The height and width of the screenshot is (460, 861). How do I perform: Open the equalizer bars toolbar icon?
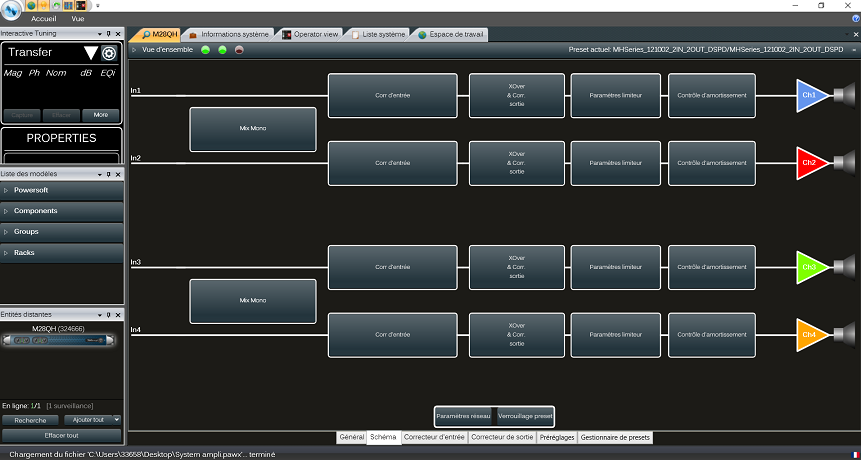68,5
